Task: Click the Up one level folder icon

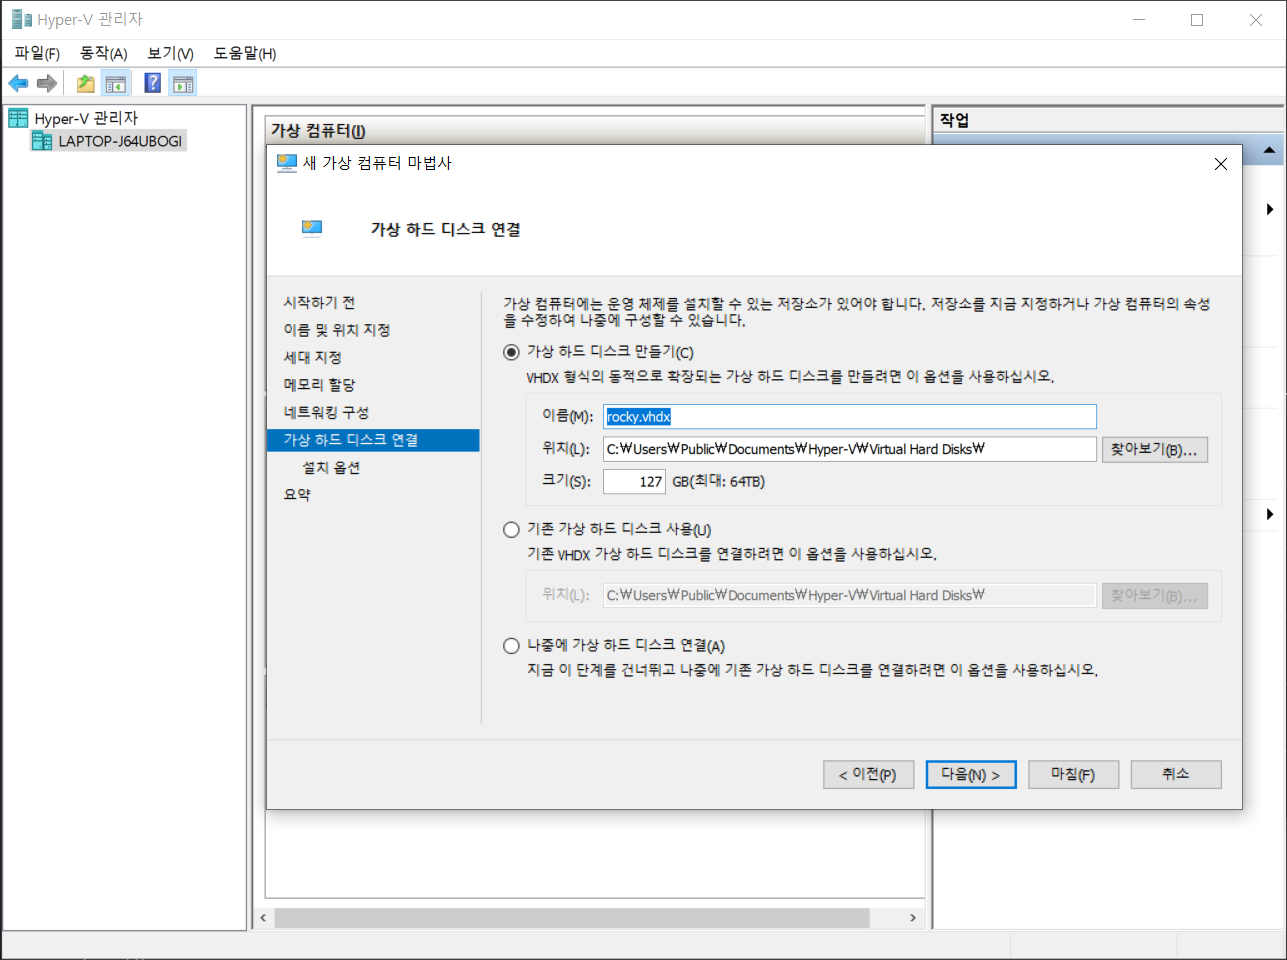Action: point(86,83)
